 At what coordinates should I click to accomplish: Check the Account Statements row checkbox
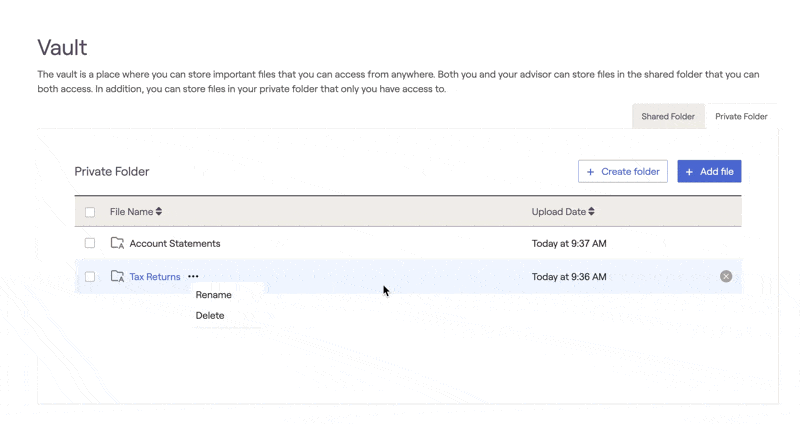tap(90, 243)
